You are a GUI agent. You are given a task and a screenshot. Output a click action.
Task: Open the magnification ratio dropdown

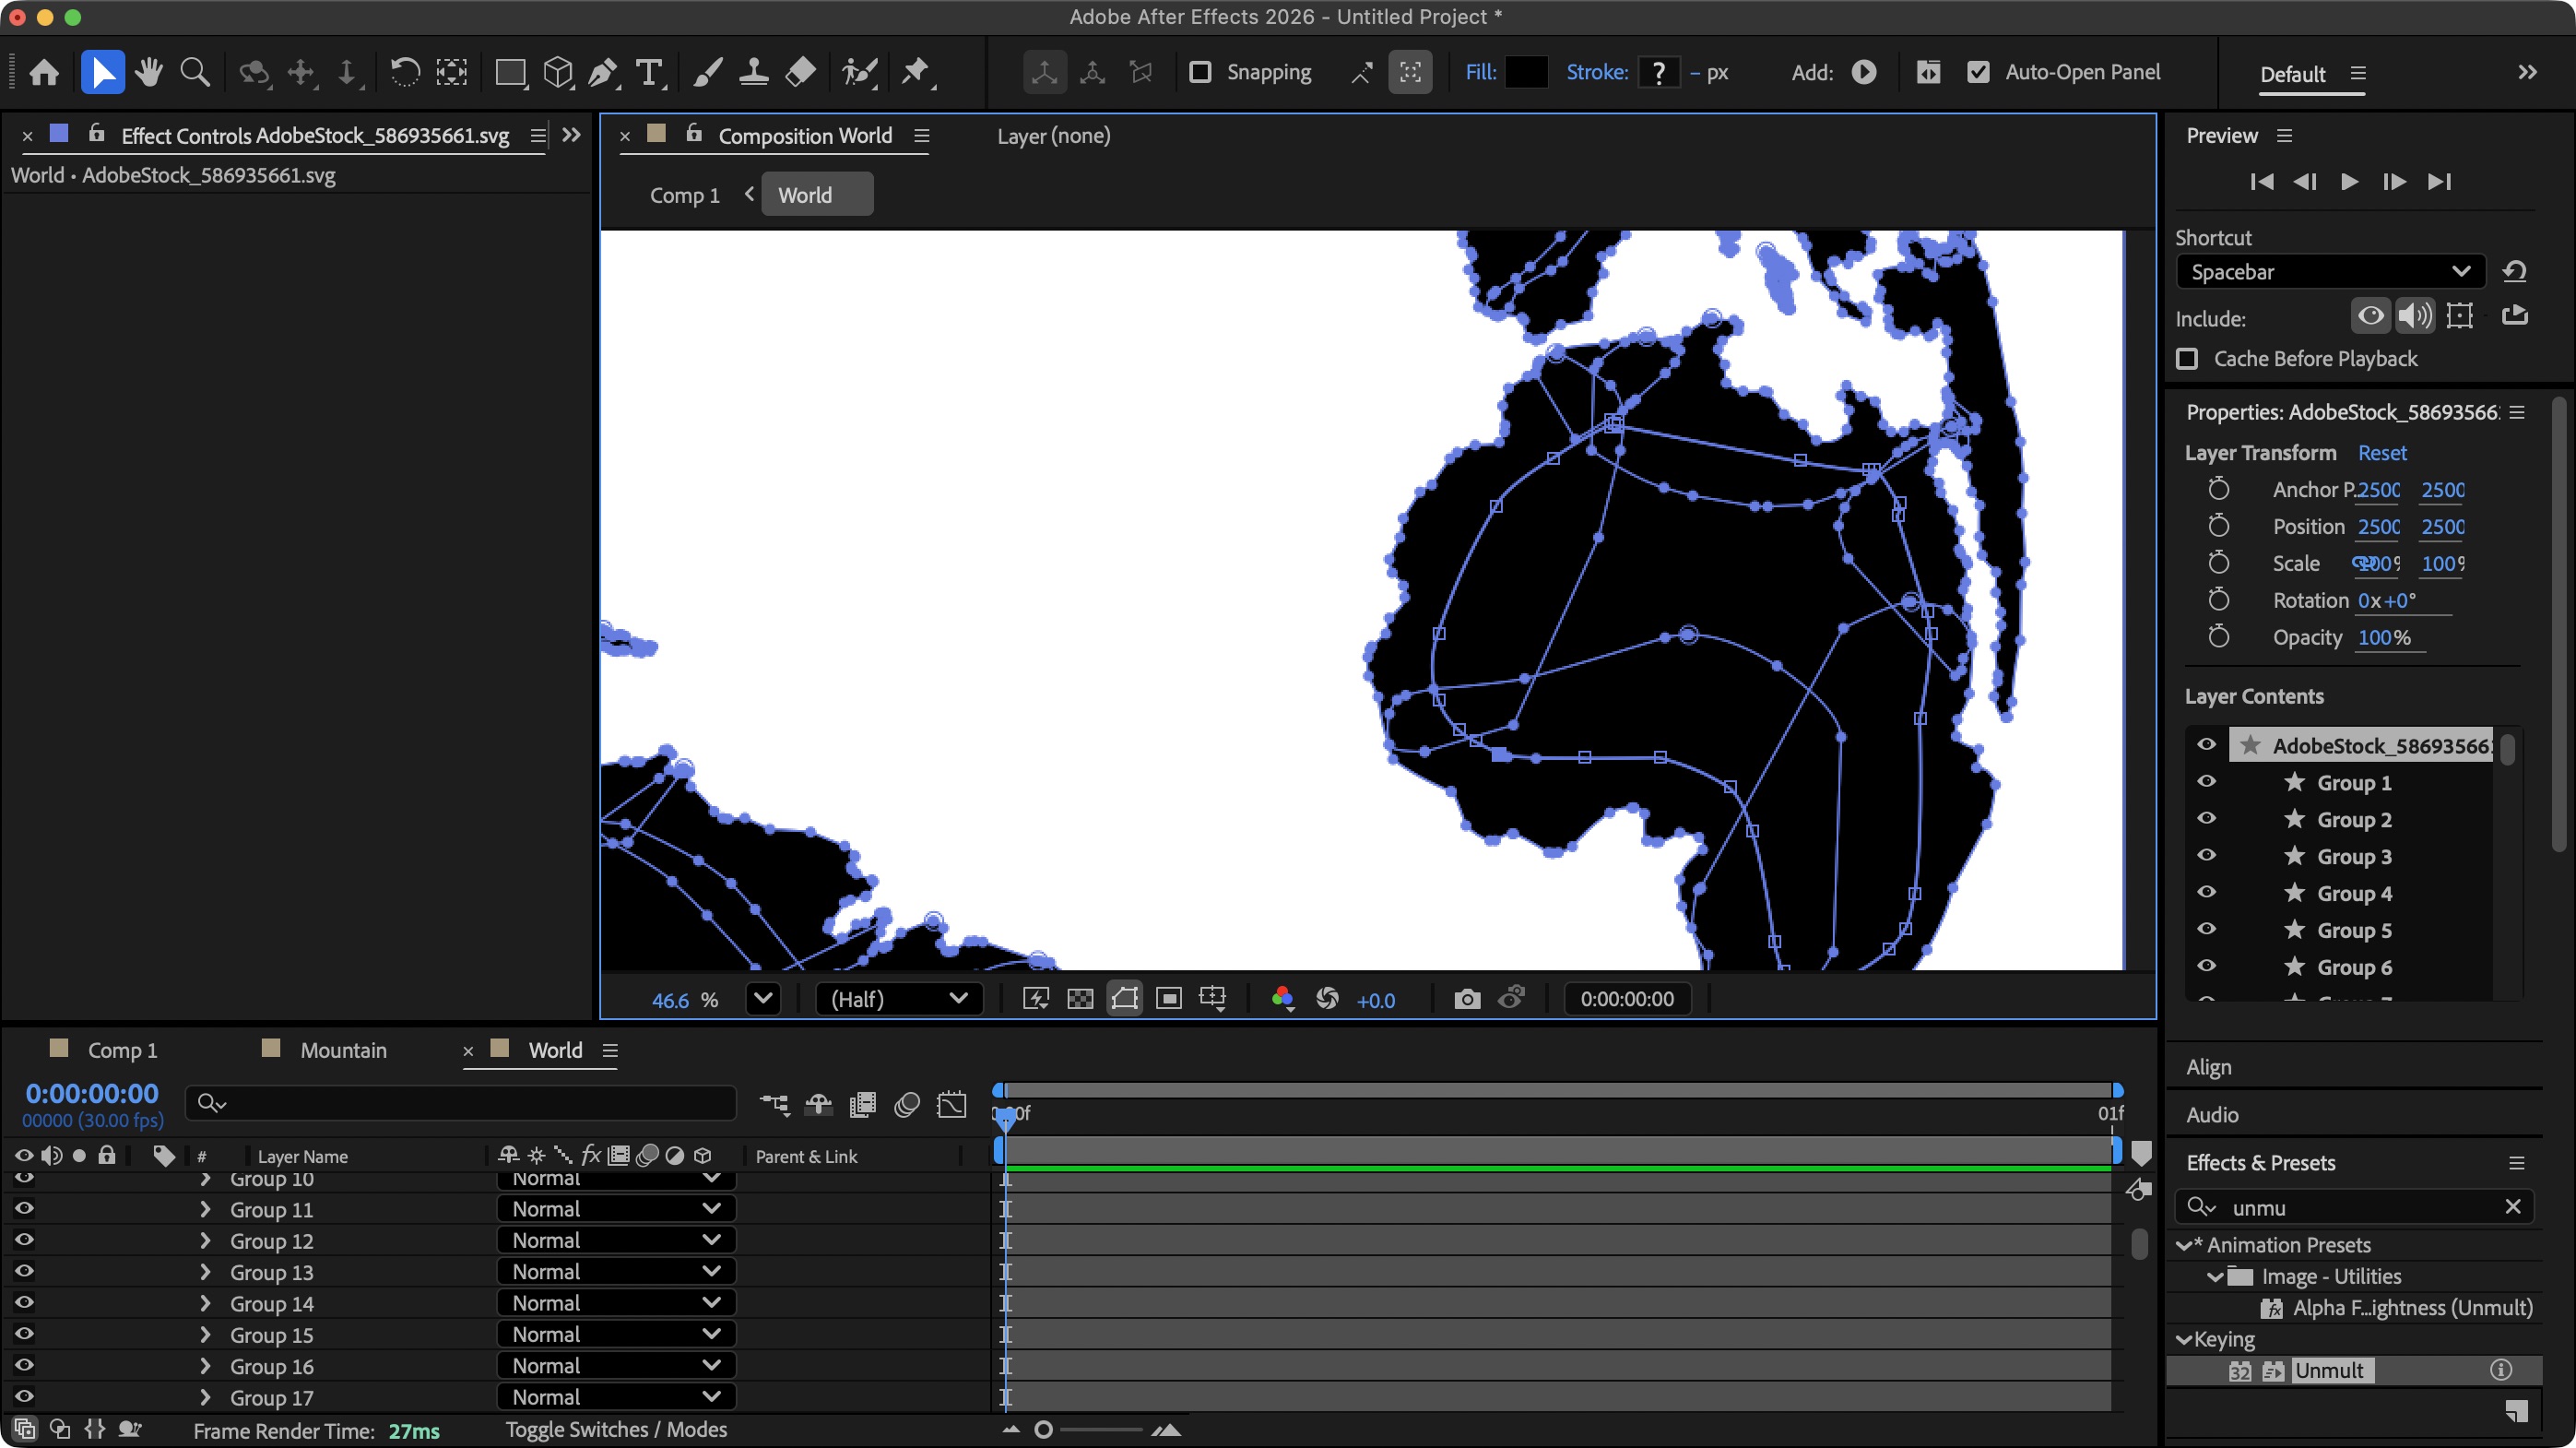coord(763,999)
